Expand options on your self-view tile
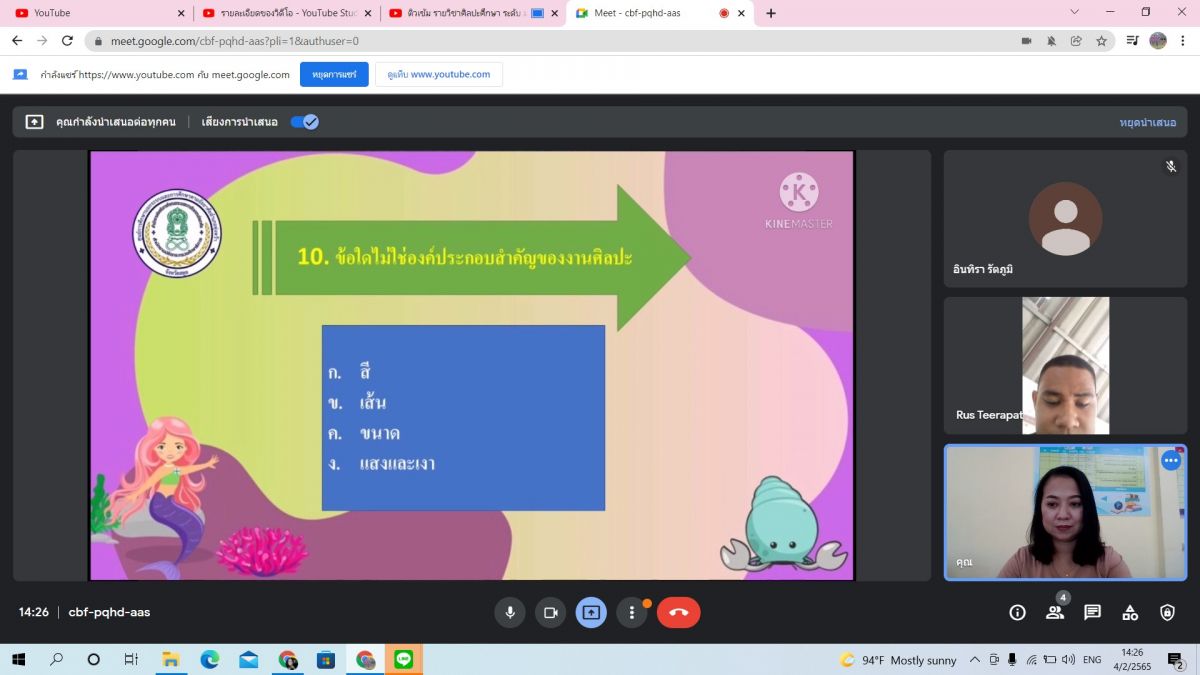 (x=1170, y=461)
